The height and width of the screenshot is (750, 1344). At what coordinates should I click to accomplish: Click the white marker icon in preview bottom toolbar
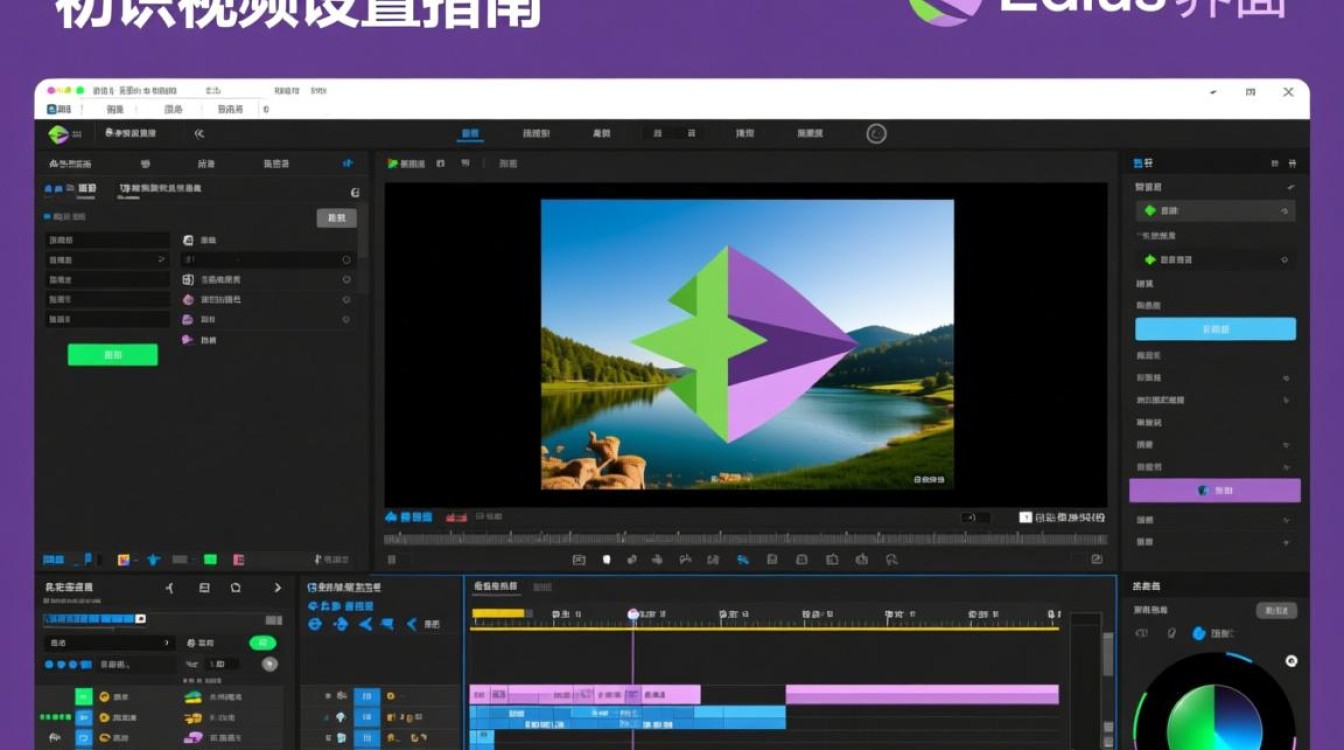tap(606, 560)
